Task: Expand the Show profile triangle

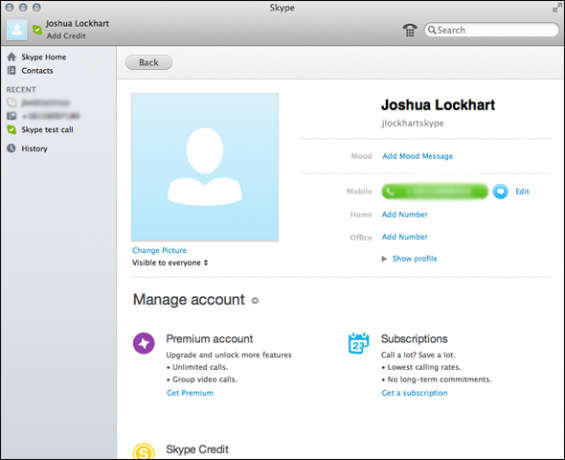Action: [x=384, y=259]
